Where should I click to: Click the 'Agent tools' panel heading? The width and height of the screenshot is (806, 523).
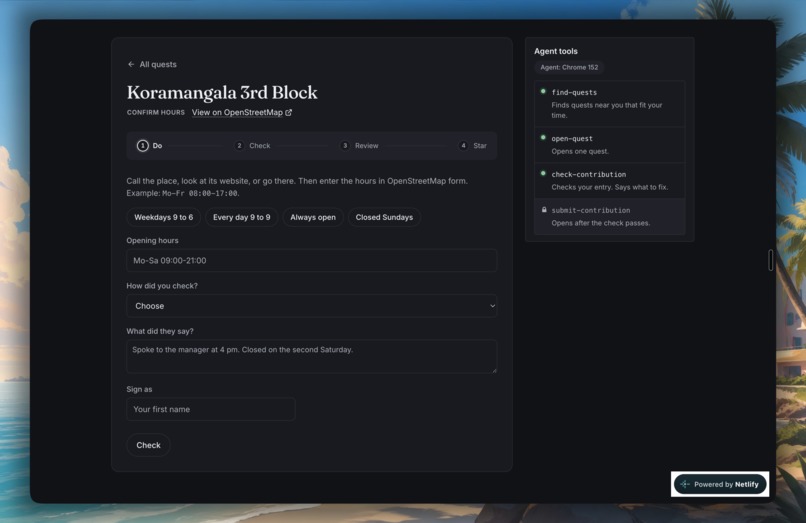pyautogui.click(x=556, y=51)
